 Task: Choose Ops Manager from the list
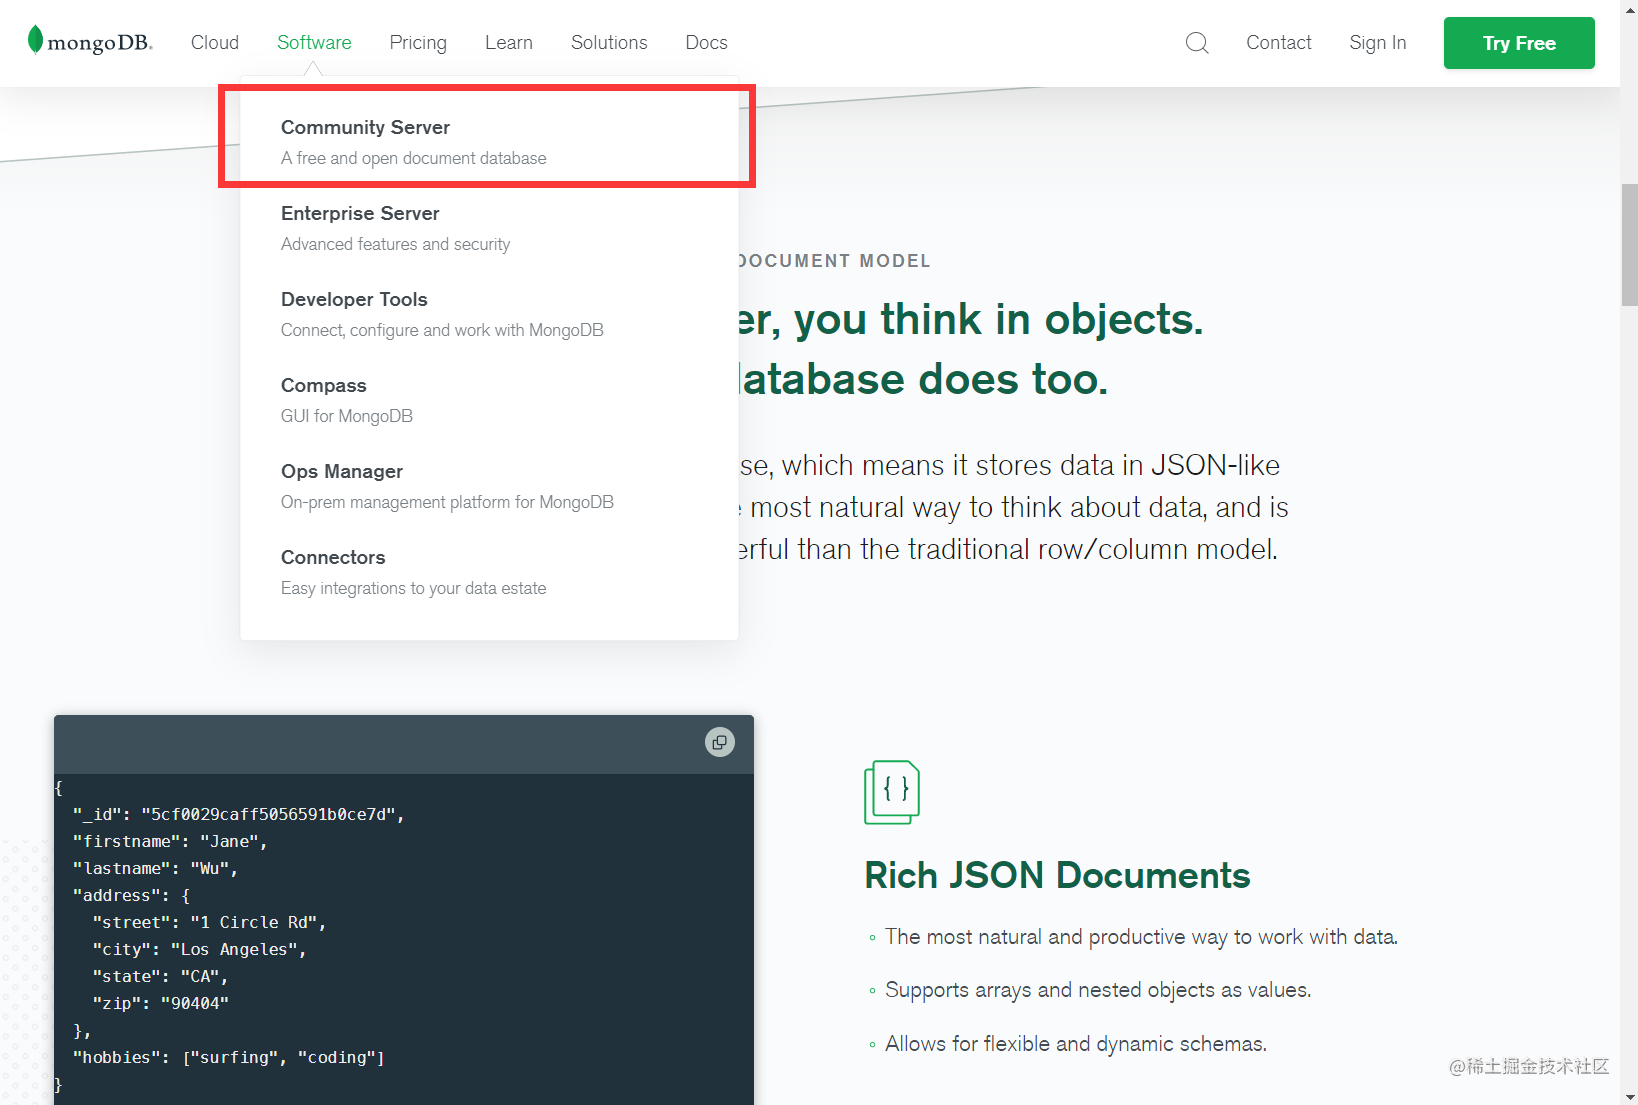[x=341, y=471]
